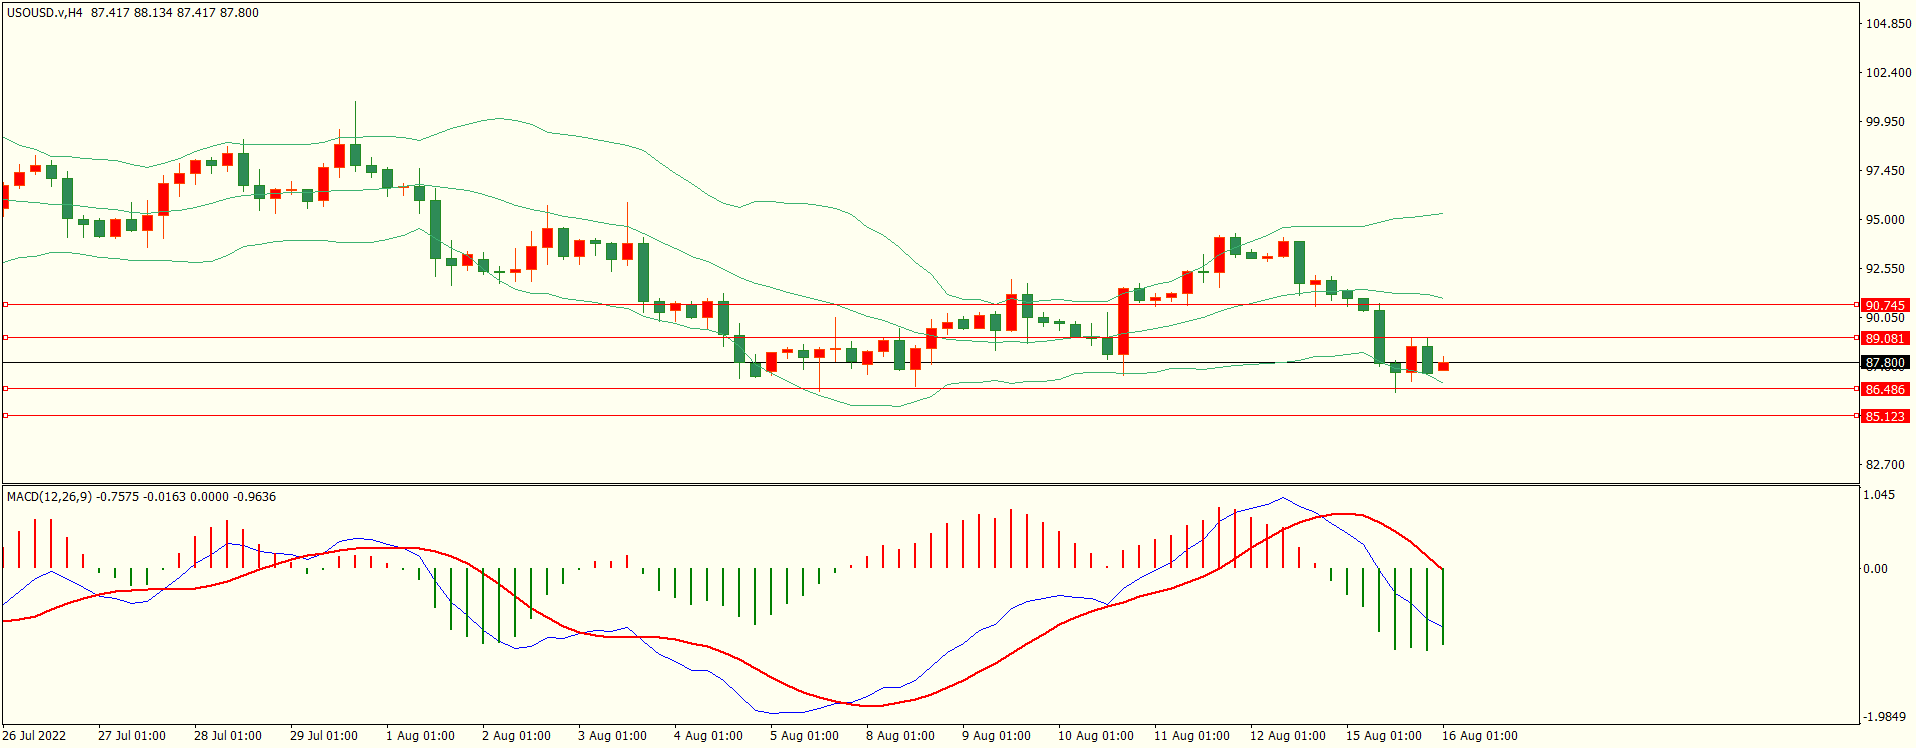
Task: Click the left anchor of the 85.123 line
Action: tap(6, 415)
